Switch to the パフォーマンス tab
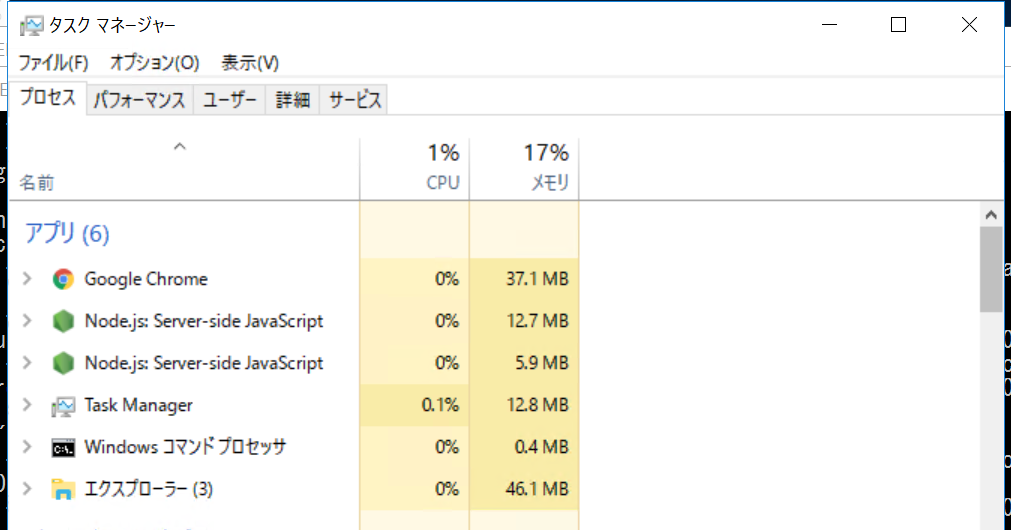The image size is (1011, 530). 140,100
